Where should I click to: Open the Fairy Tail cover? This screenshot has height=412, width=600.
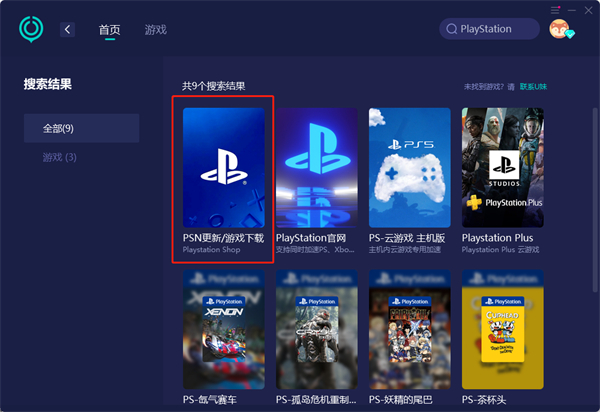[x=410, y=329]
